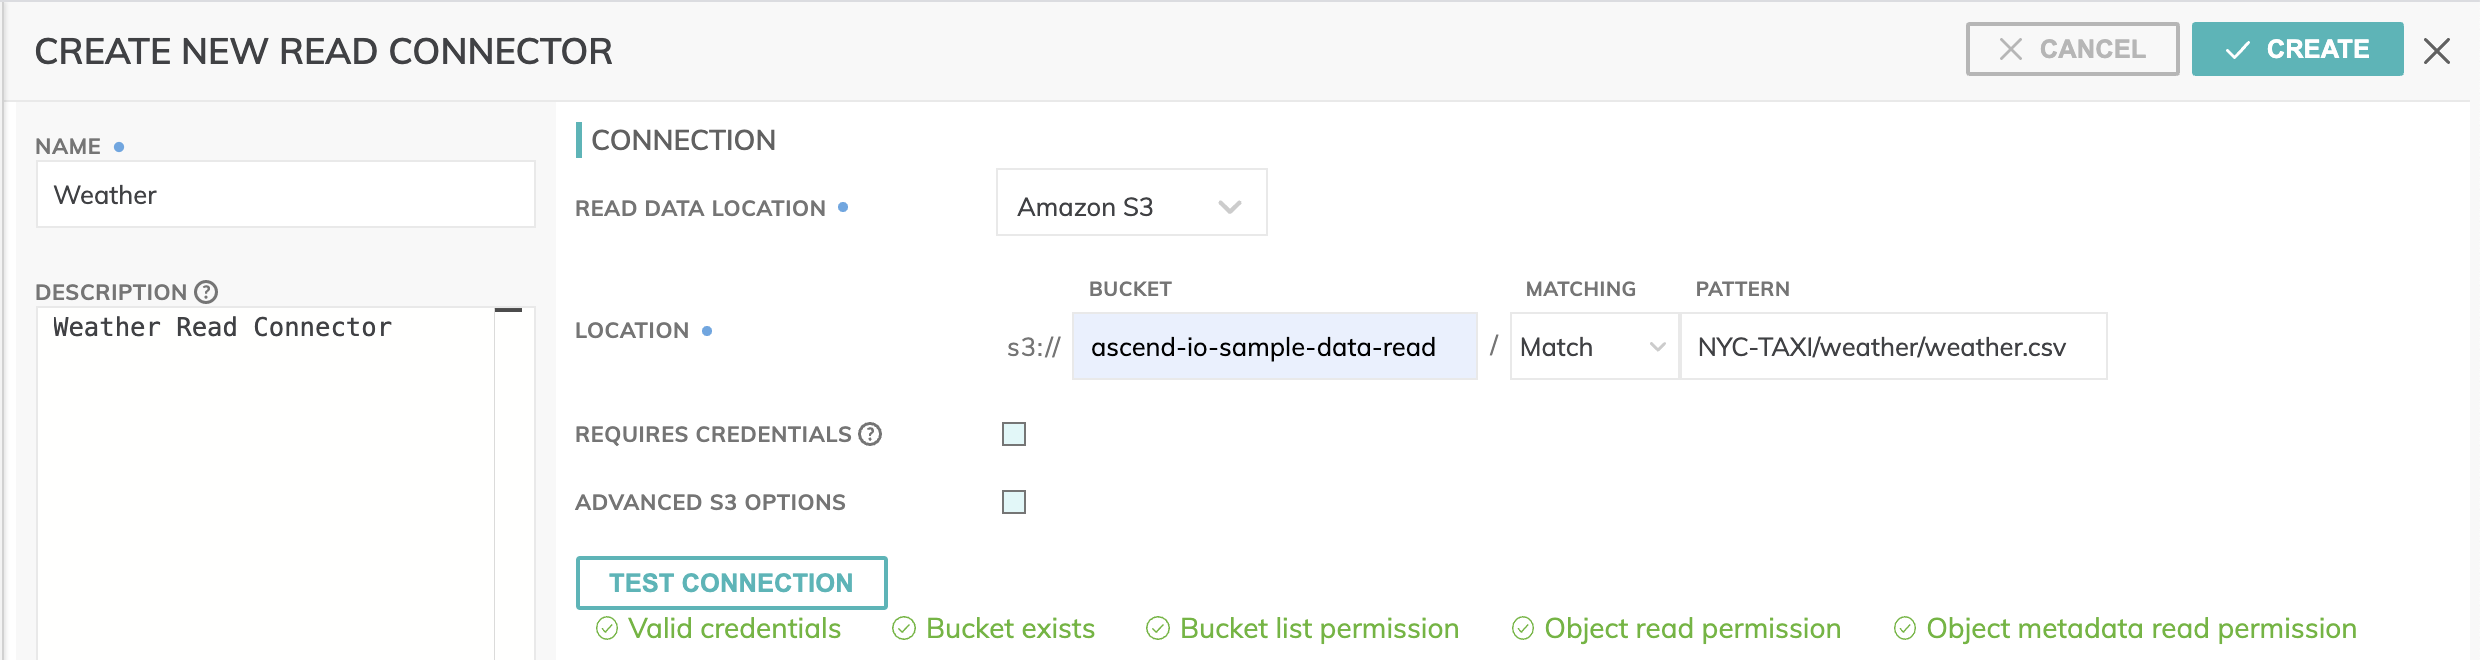This screenshot has width=2480, height=660.
Task: Click the pattern field NYC-TAXI/weather/weather.csv
Action: tap(1894, 346)
